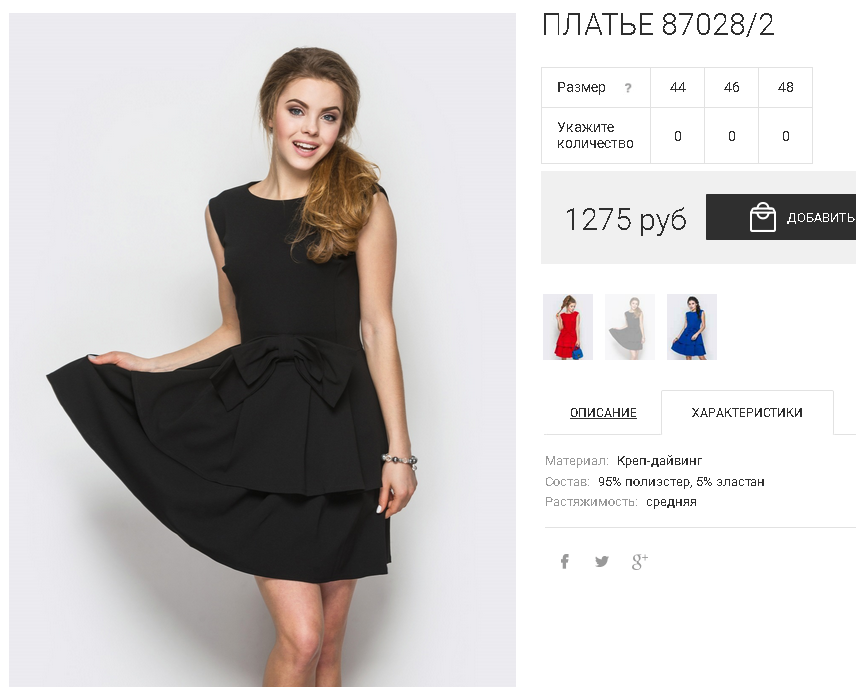Set quantity field for size 44
Image resolution: width=856 pixels, height=687 pixels.
[677, 135]
